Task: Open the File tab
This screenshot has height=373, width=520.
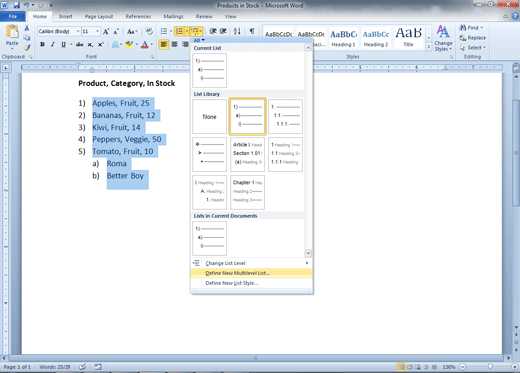Action: click(x=13, y=16)
